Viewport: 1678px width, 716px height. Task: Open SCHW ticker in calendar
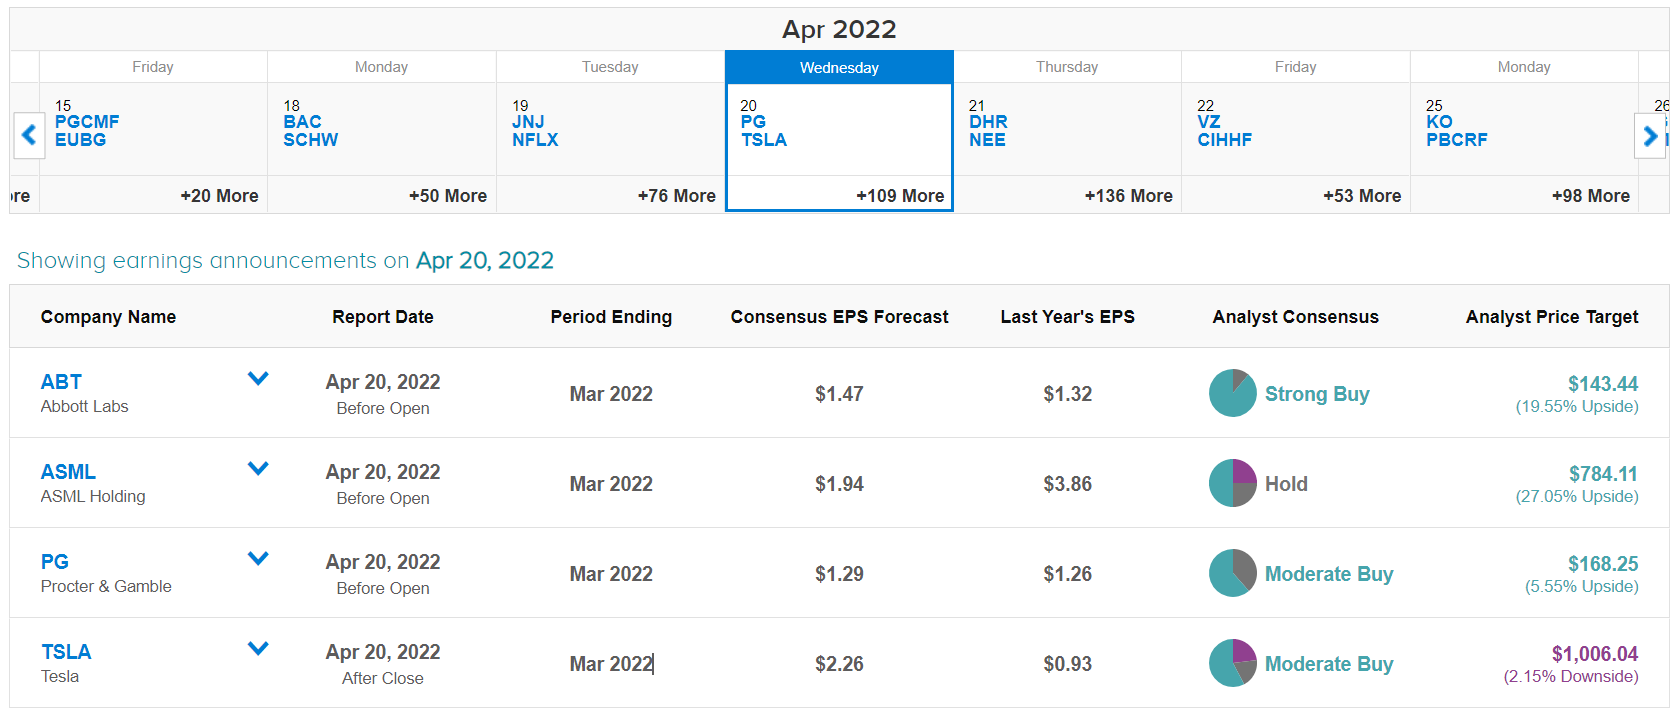pyautogui.click(x=310, y=140)
